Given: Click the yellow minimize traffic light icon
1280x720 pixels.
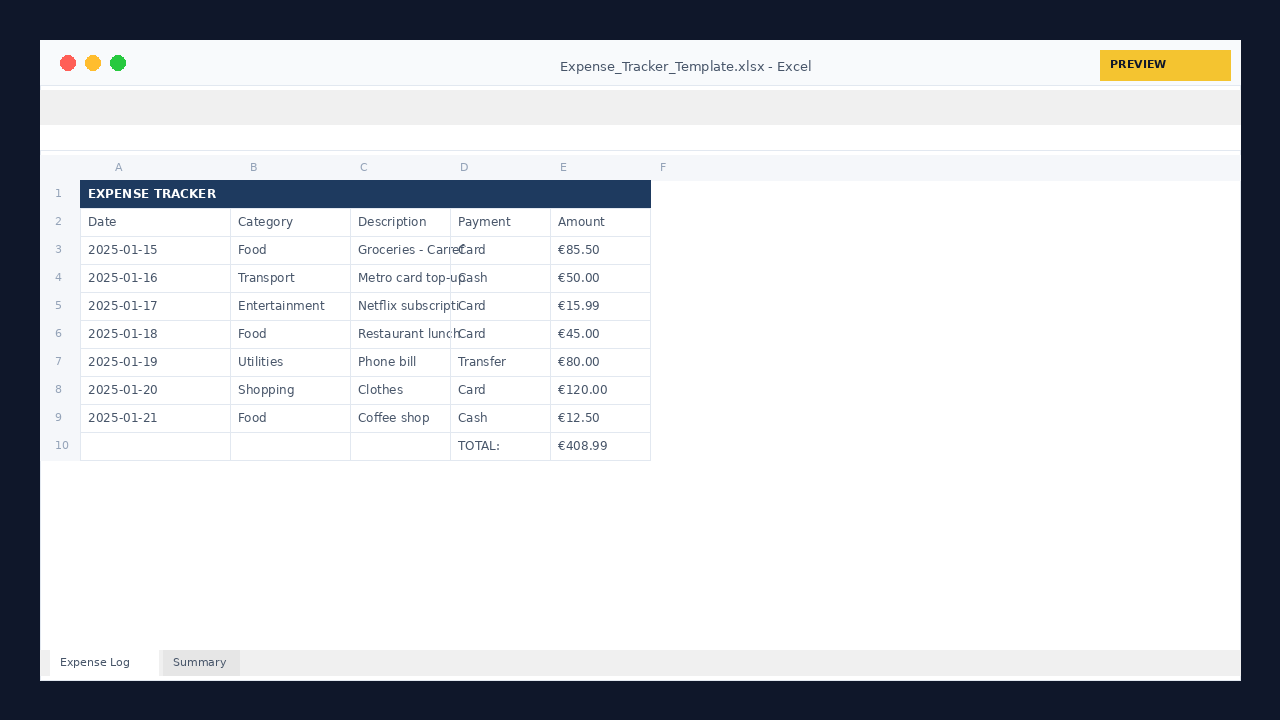Looking at the screenshot, I should click(93, 63).
